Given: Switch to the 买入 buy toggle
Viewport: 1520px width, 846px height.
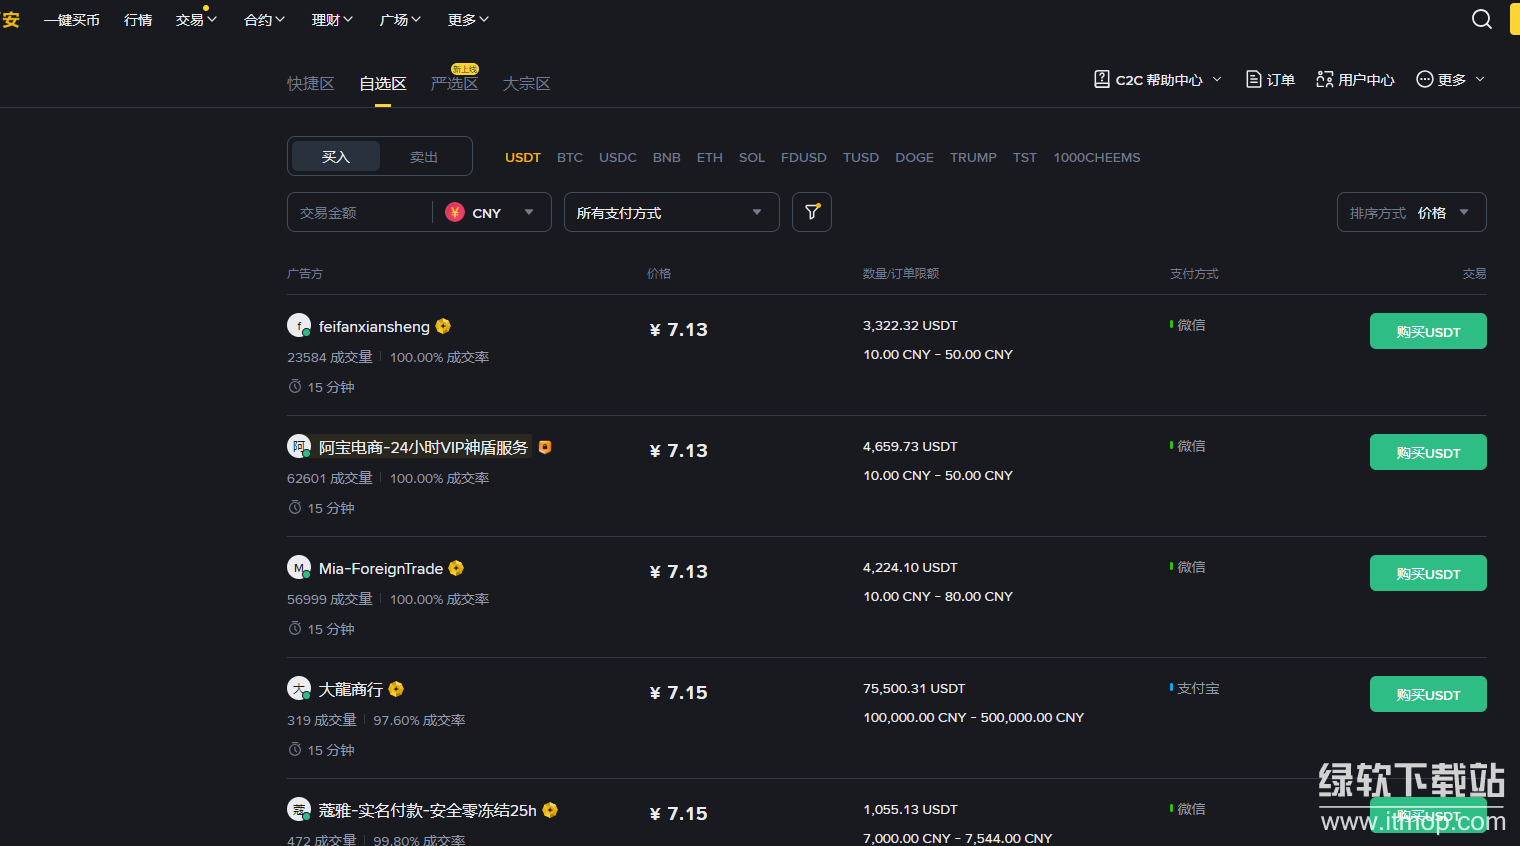Looking at the screenshot, I should click(x=336, y=157).
